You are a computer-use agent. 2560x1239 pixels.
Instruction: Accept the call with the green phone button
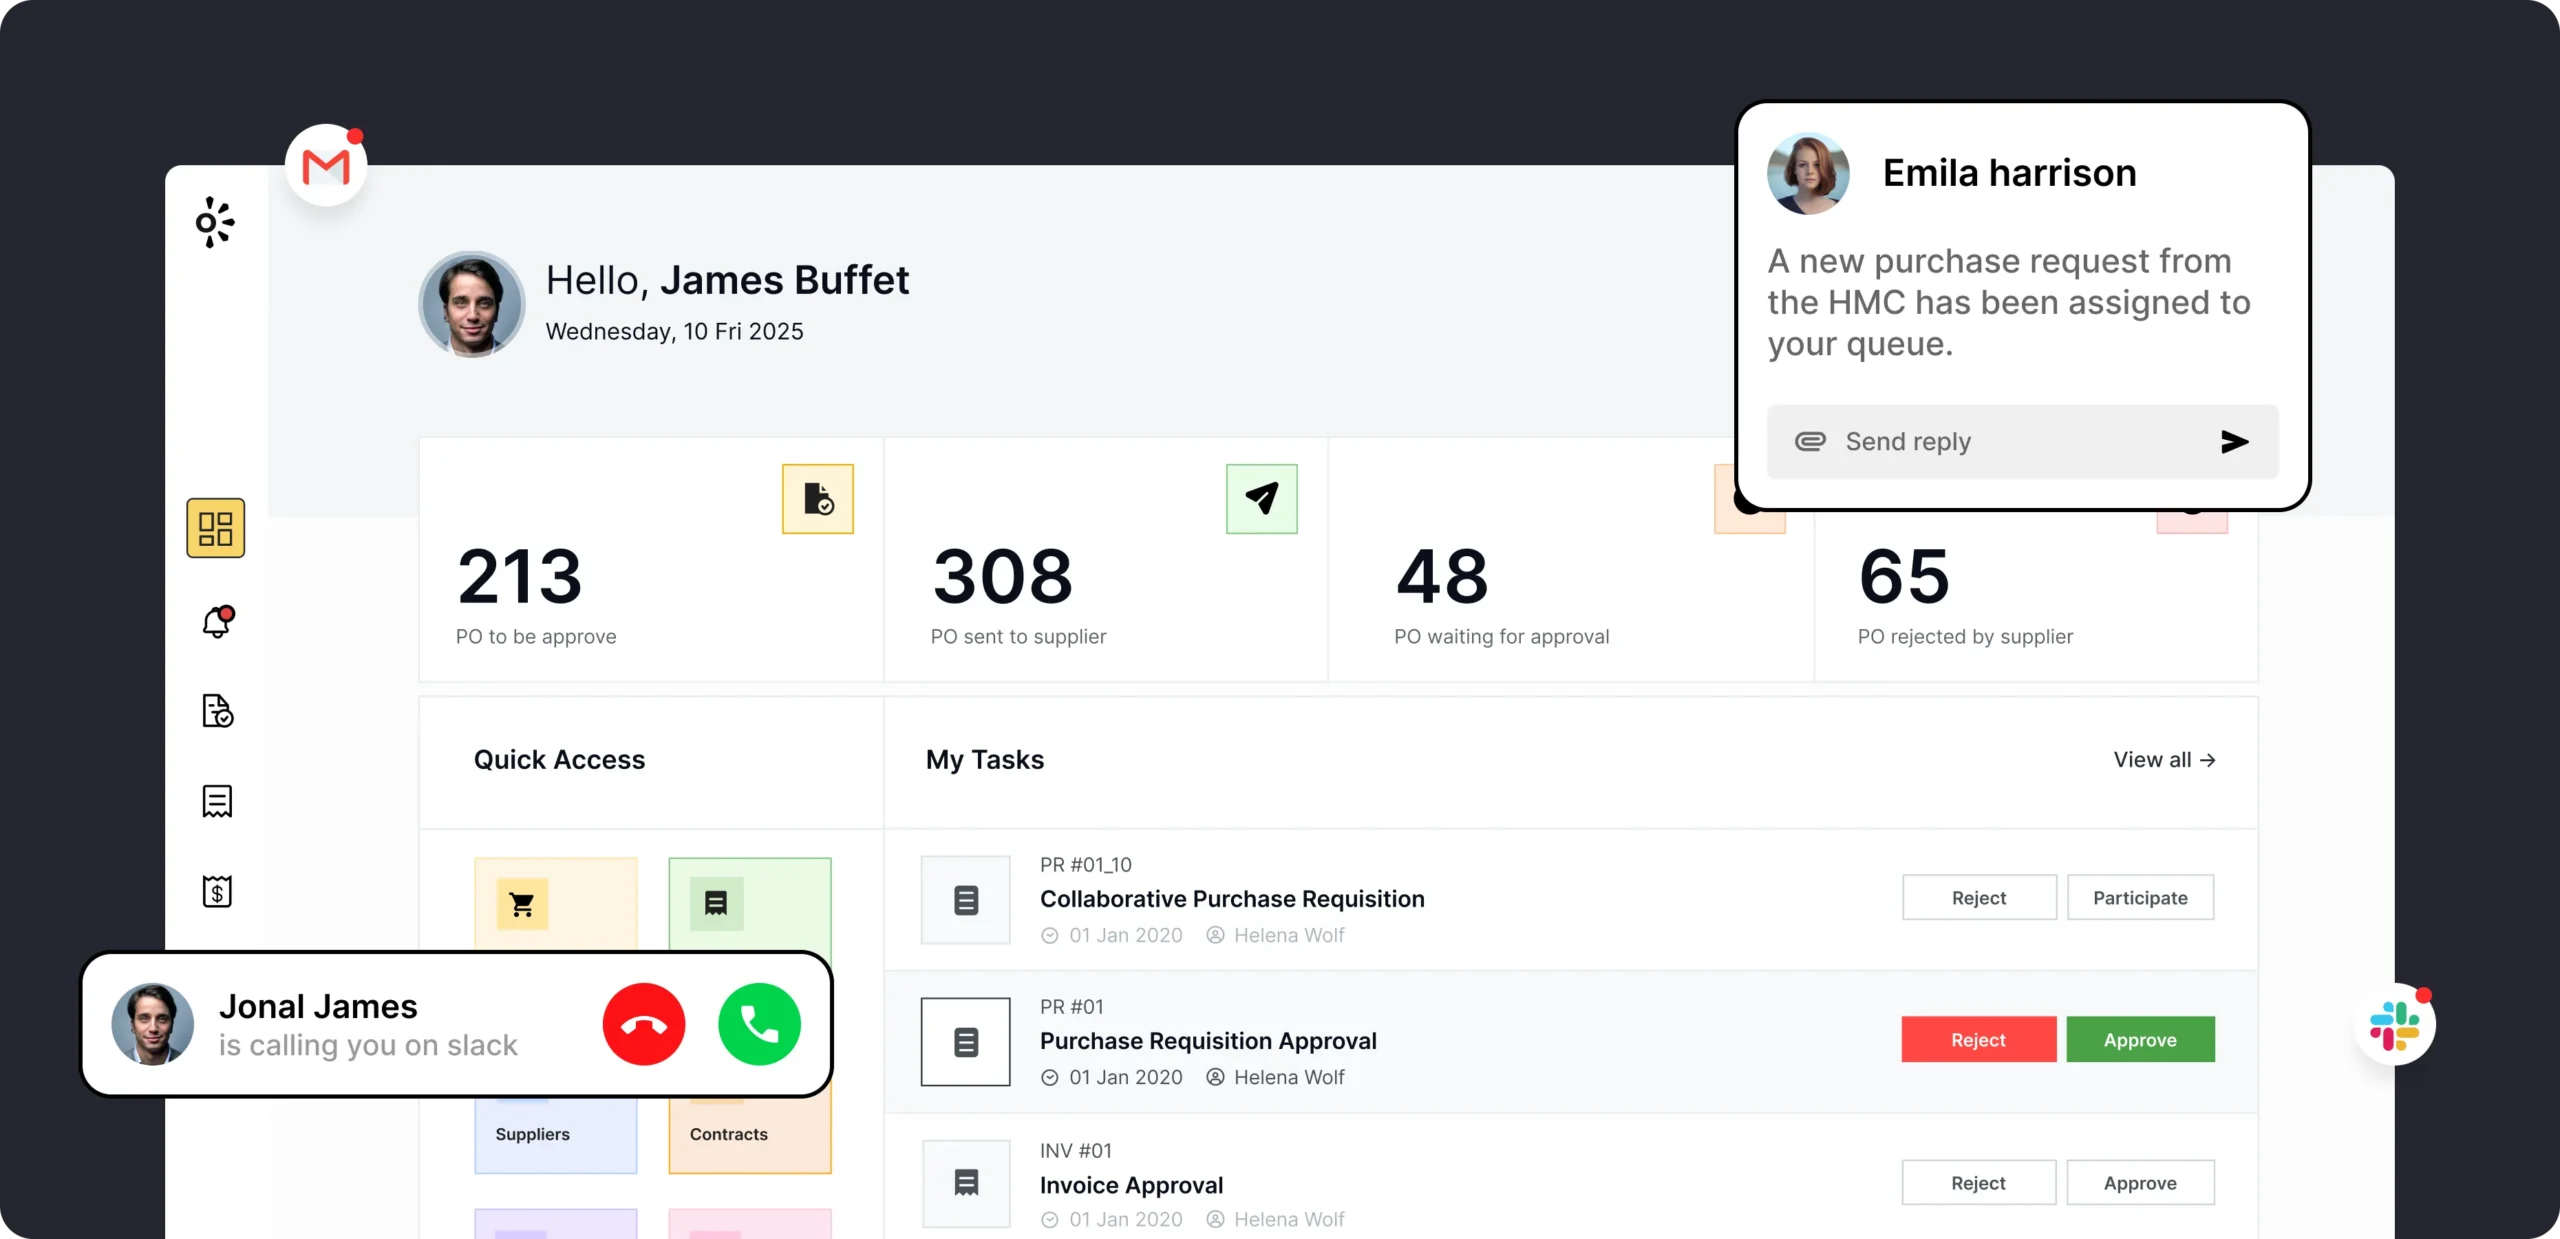759,1024
